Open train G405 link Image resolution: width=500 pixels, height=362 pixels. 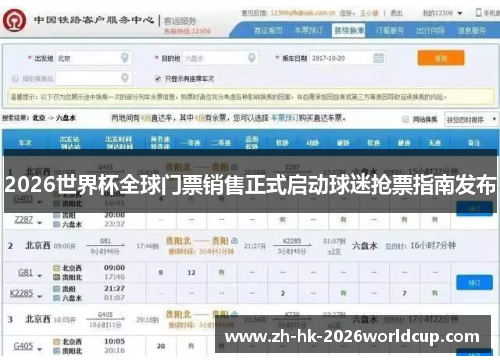click(23, 346)
